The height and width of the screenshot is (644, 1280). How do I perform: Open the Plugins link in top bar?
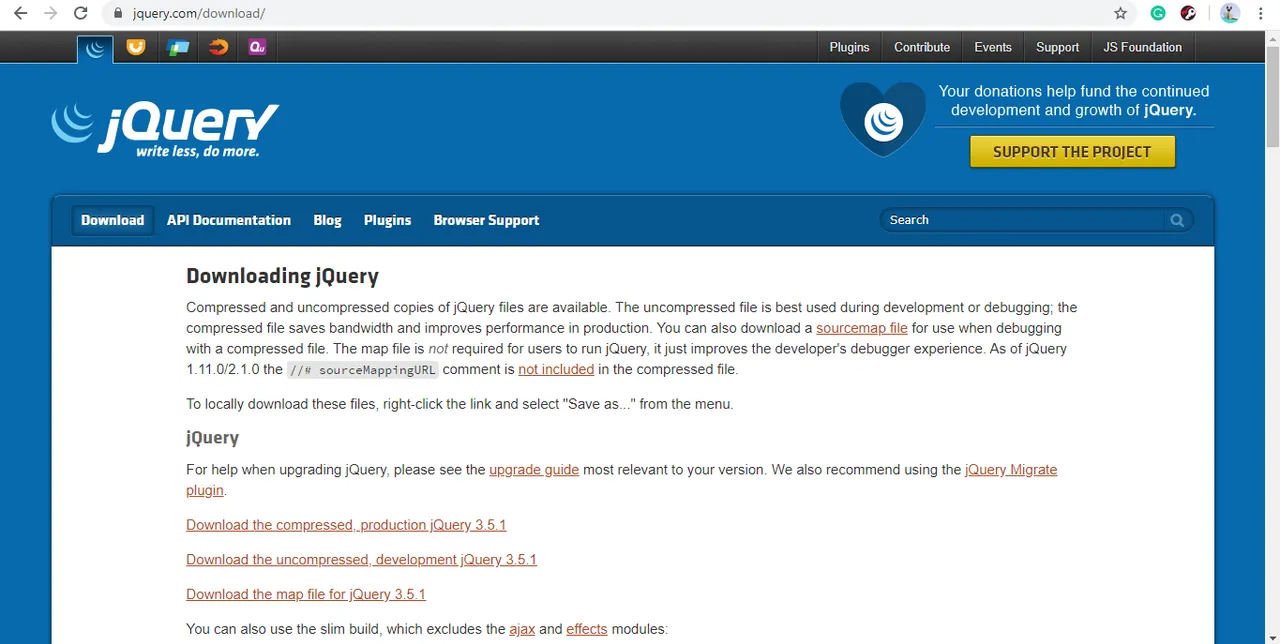click(x=849, y=47)
